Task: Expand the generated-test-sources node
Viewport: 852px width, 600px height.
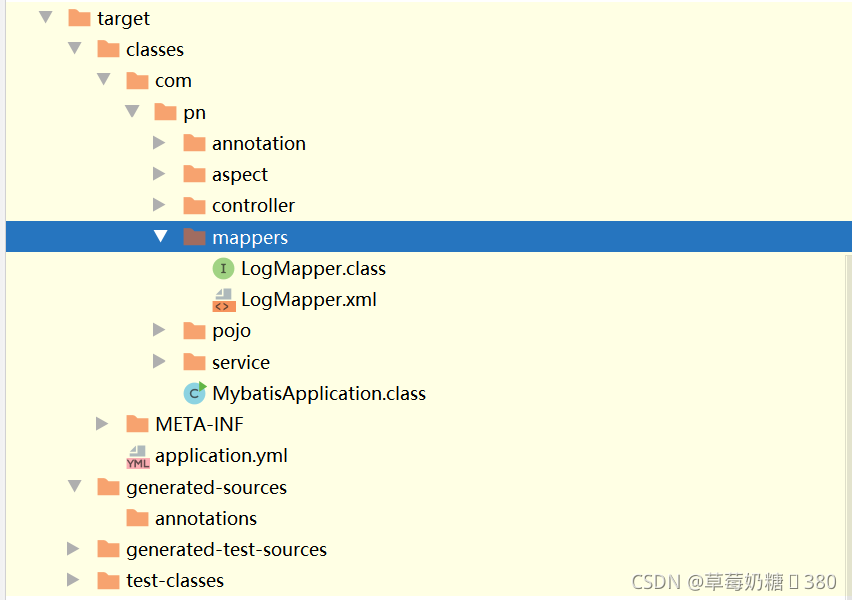Action: 71,549
